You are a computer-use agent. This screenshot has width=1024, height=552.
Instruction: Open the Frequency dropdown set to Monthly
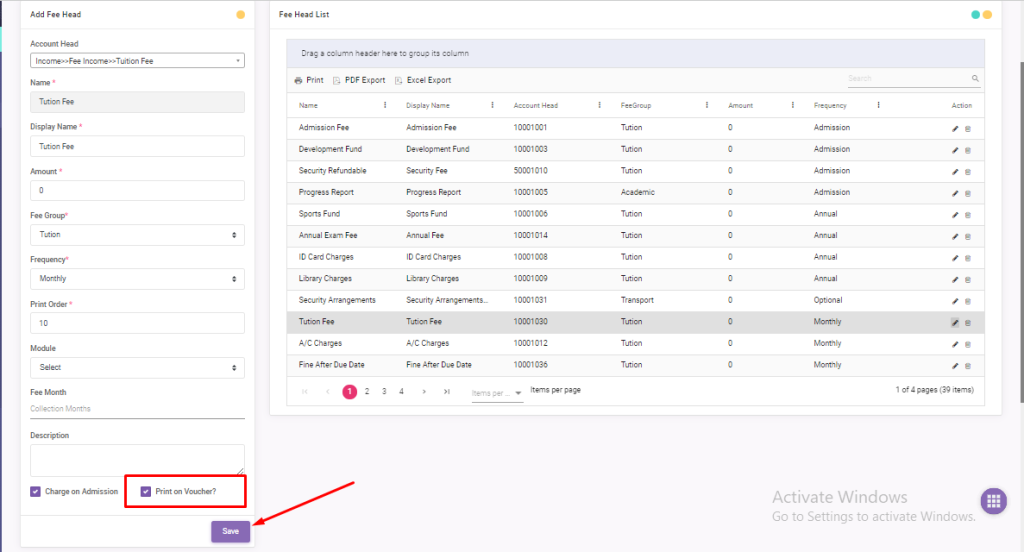(x=137, y=278)
